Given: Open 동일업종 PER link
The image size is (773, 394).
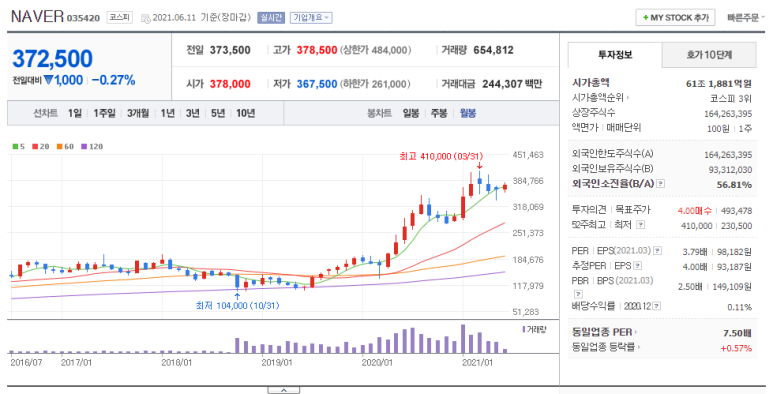Looking at the screenshot, I should [x=604, y=332].
